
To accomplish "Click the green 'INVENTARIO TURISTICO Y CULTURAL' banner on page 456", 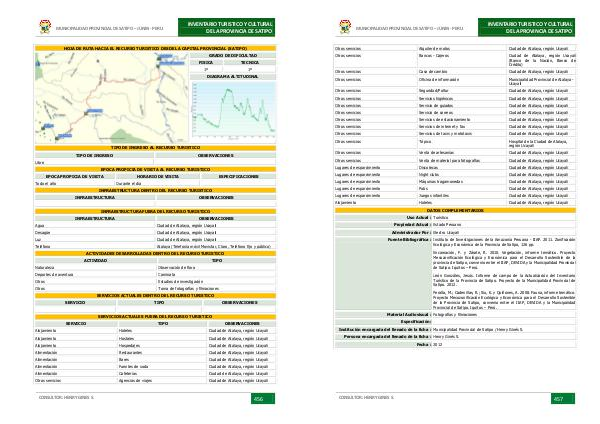I will tap(227, 27).
